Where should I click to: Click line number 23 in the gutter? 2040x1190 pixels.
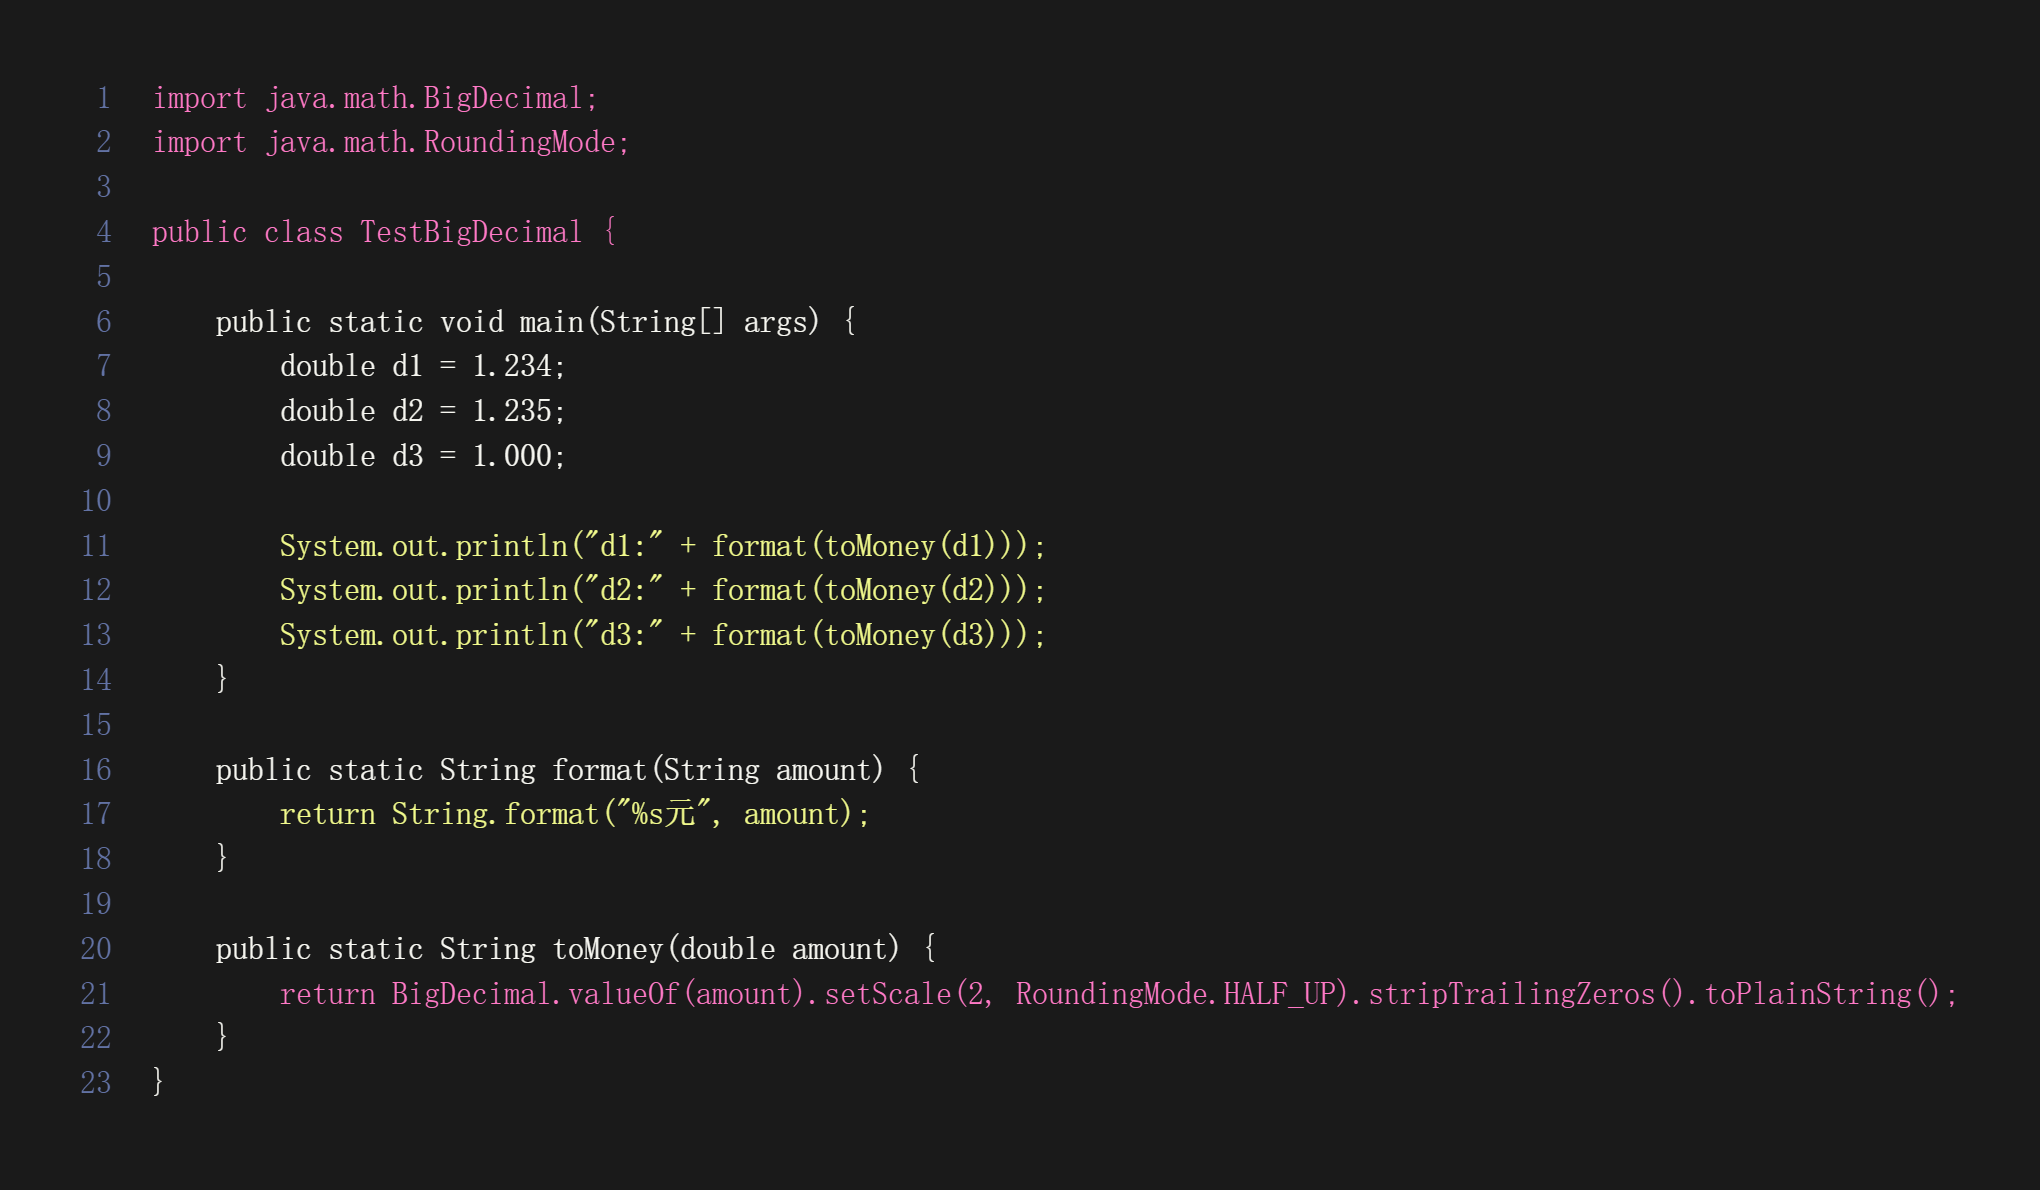click(96, 1083)
